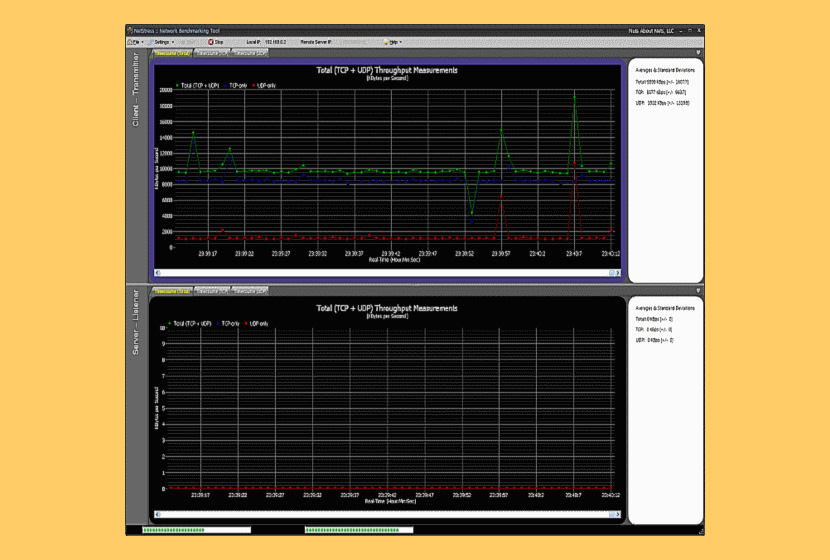Viewport: 830px width, 560px height.
Task: Open the server Timecourse (UDP) tab
Action: click(249, 291)
